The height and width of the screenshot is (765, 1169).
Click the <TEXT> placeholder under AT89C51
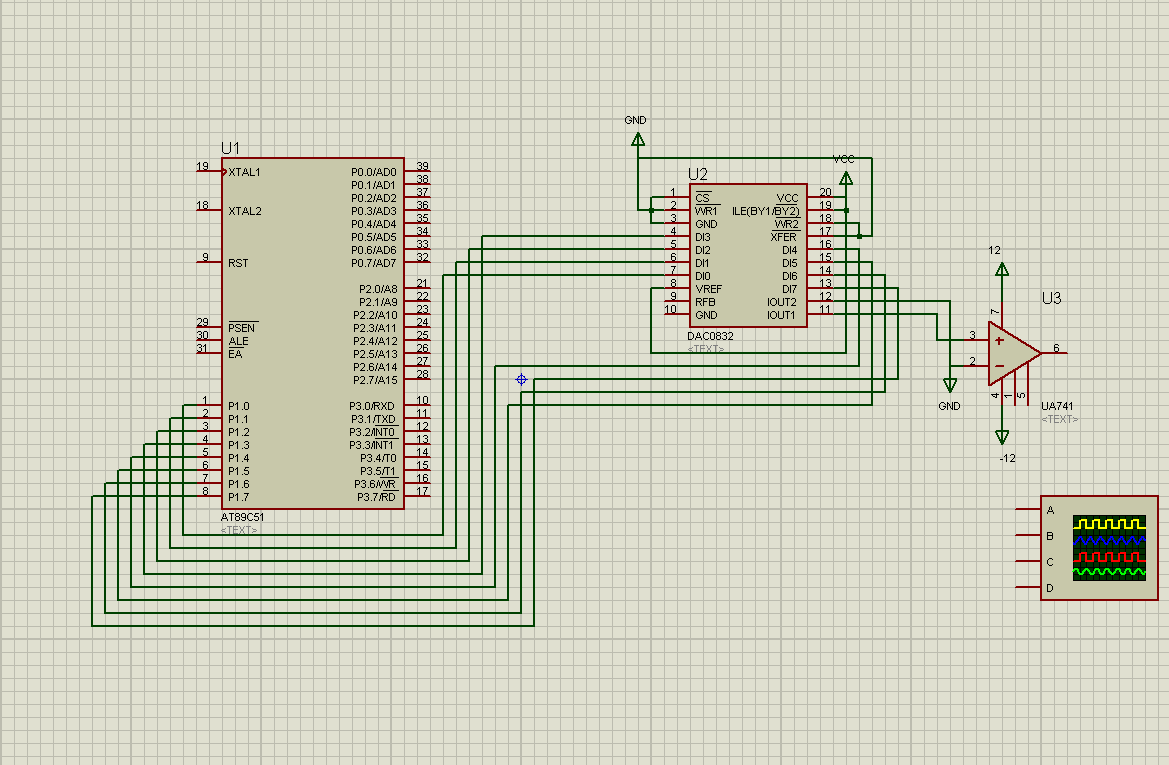pos(239,530)
